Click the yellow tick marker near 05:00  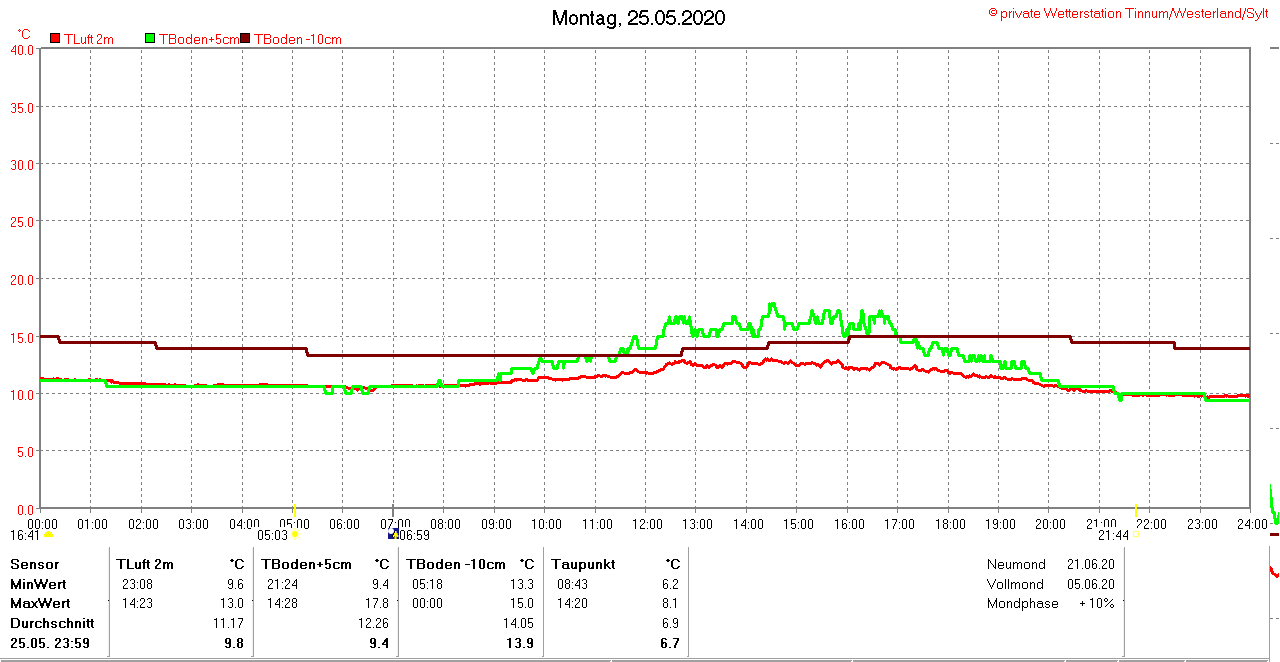click(x=294, y=510)
